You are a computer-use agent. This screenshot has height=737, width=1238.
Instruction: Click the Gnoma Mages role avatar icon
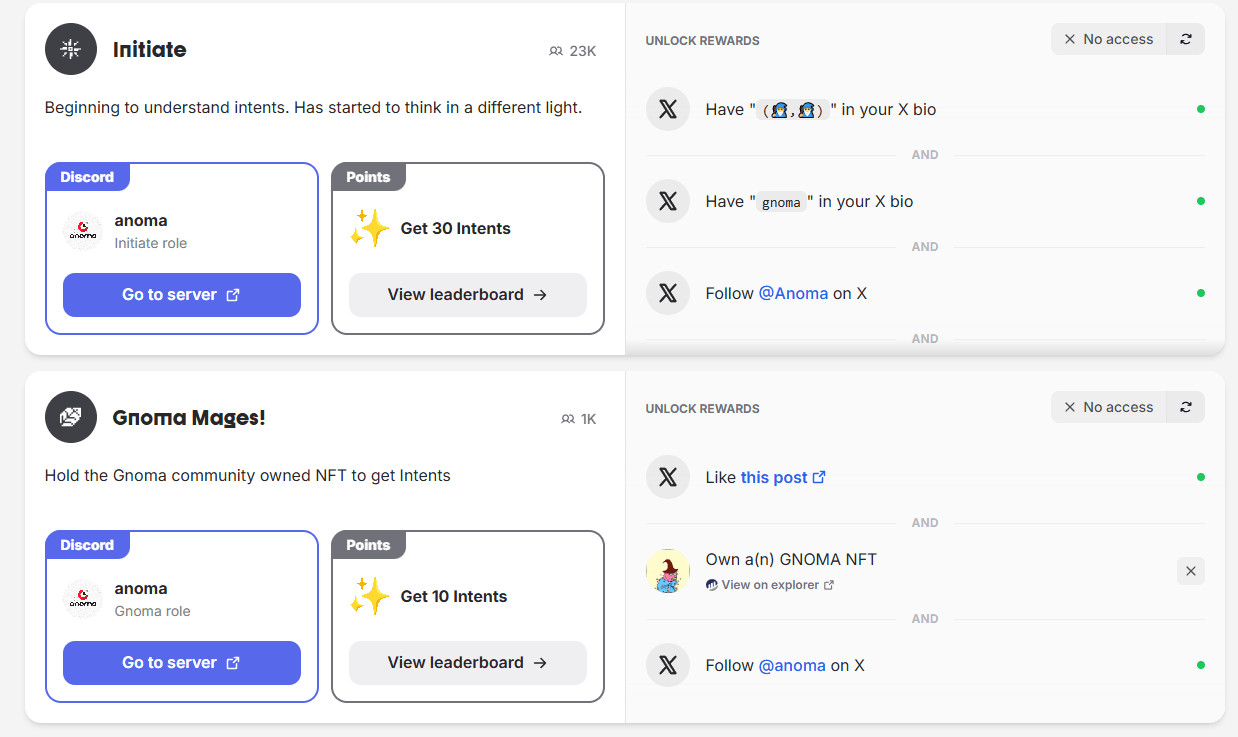click(x=70, y=417)
